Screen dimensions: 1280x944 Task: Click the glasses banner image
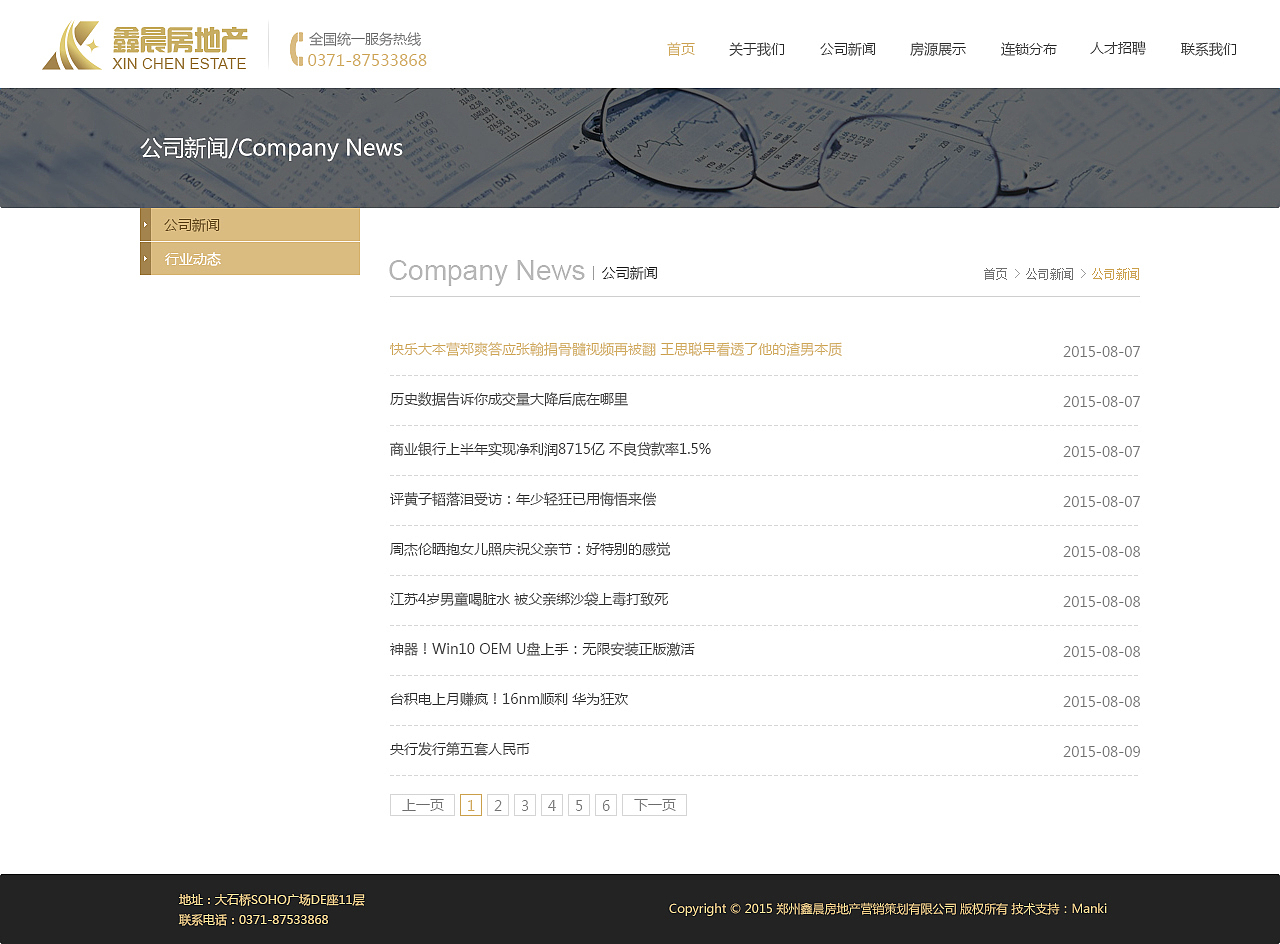point(640,148)
